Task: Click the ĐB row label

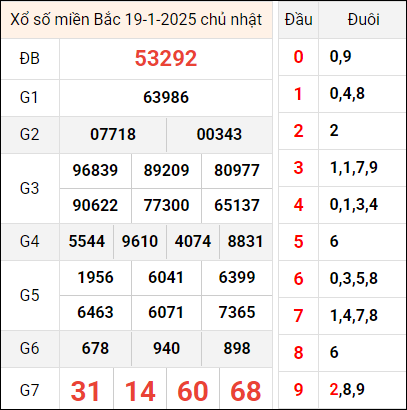Action: [x=30, y=59]
